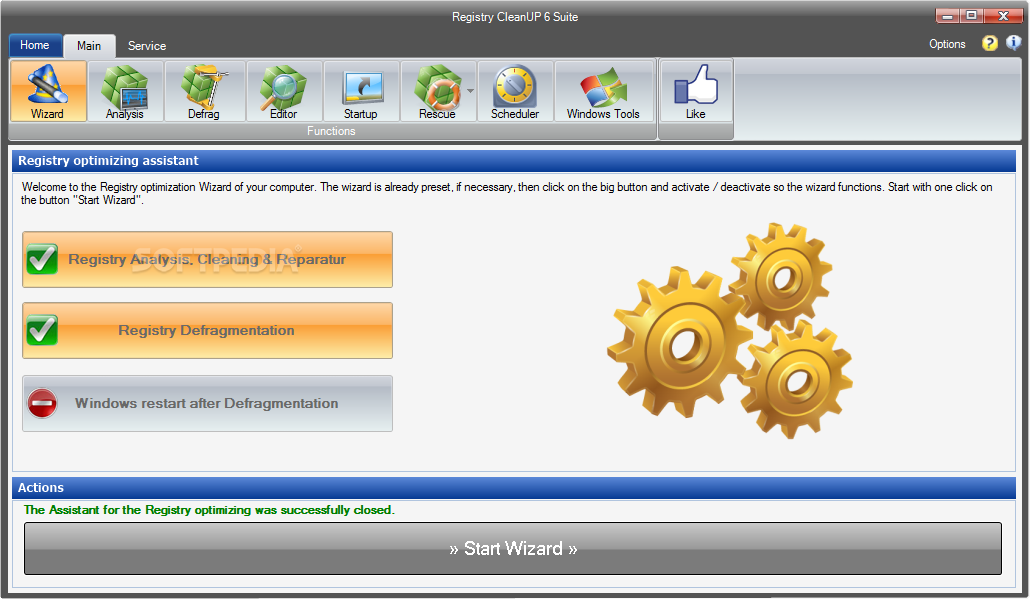
Task: Open the Startup manager
Action: [x=361, y=91]
